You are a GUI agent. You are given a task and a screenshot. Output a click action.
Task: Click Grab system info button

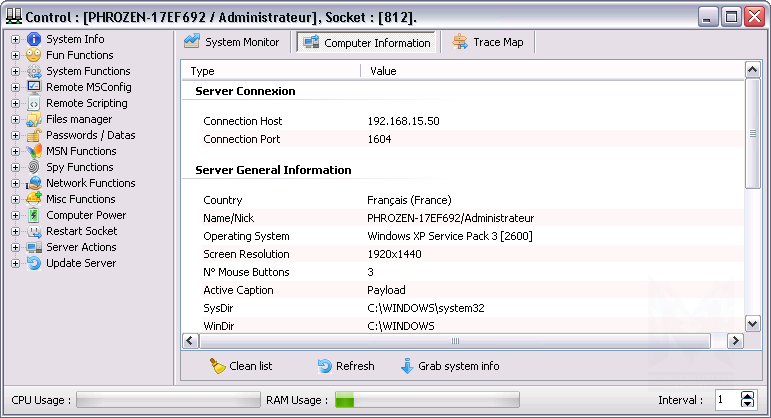coord(449,366)
